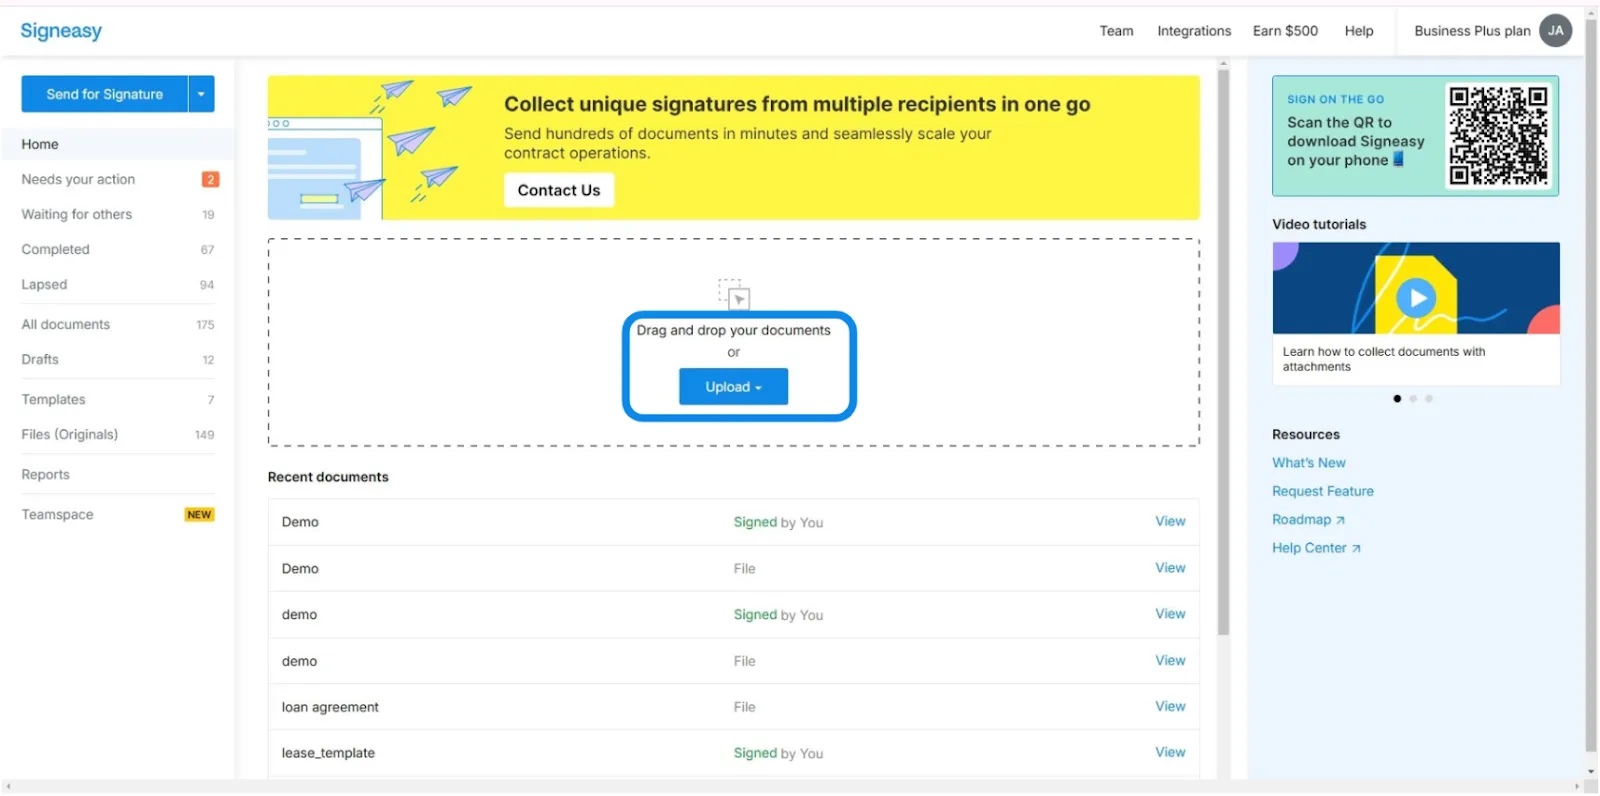1600x796 pixels.
Task: Click the 'File' status in the loan agreement row
Action: (744, 707)
